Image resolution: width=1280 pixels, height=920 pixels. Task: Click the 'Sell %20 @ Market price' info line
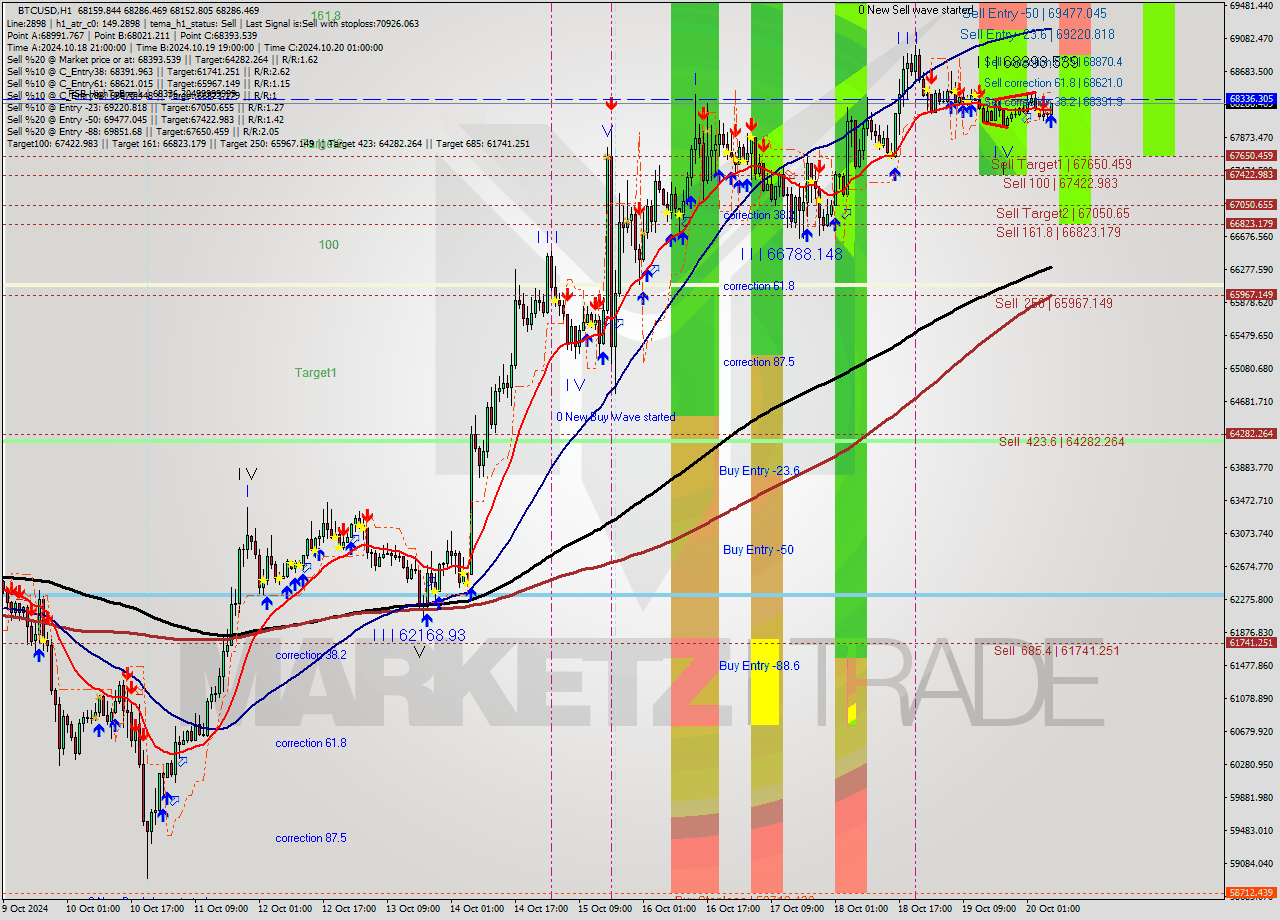tap(162, 60)
